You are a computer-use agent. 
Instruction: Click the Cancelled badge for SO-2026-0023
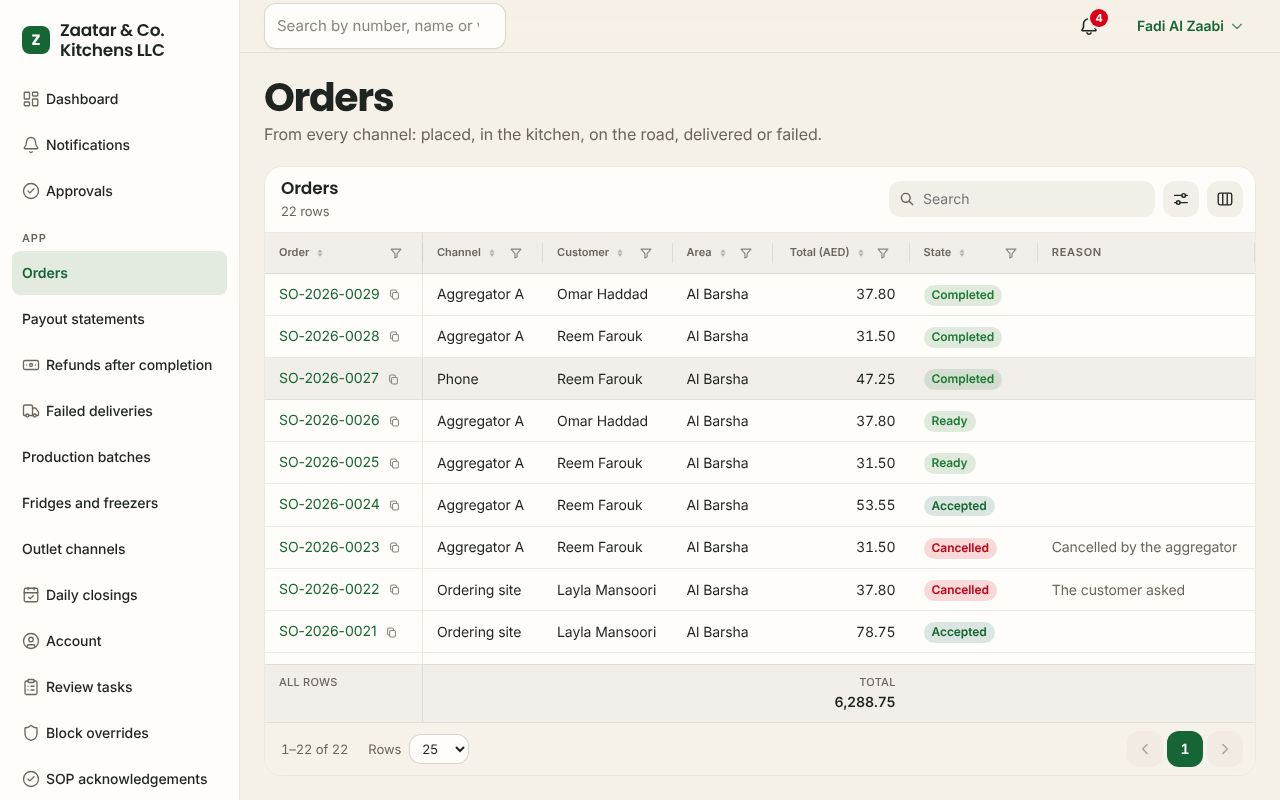960,548
